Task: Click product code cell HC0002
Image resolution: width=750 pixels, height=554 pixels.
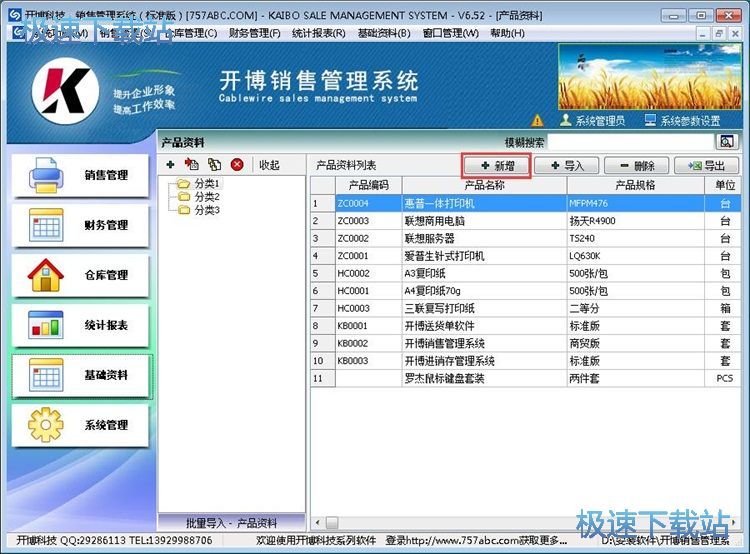Action: [368, 273]
